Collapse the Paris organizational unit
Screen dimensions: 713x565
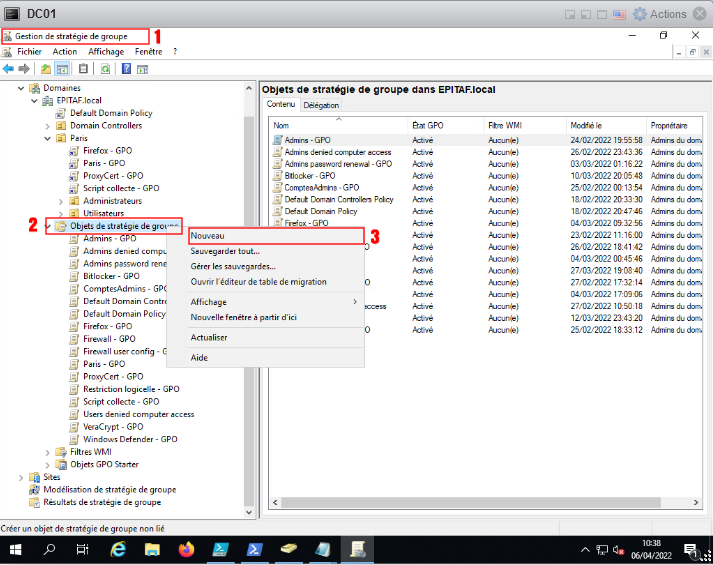point(47,139)
